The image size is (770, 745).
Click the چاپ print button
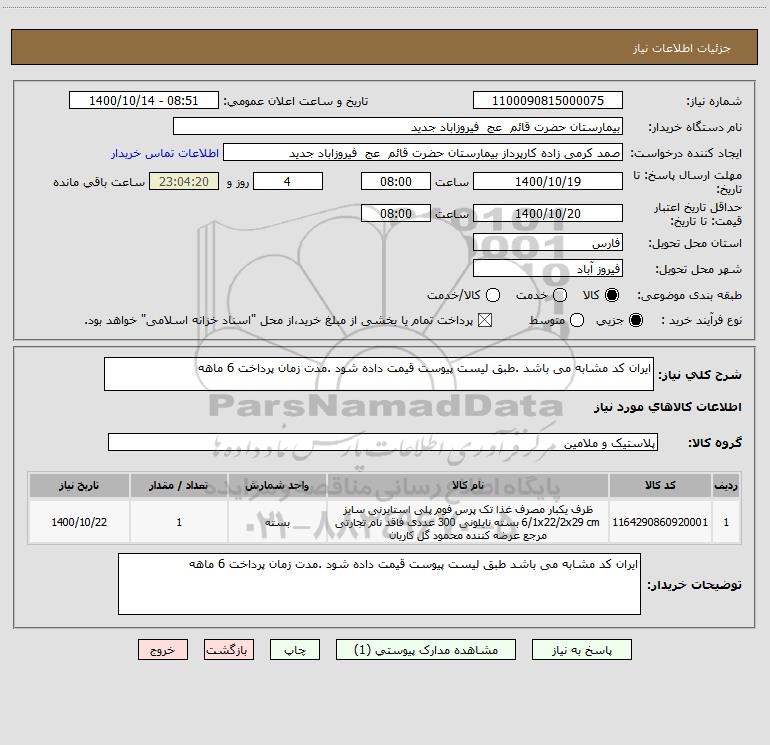(x=295, y=650)
